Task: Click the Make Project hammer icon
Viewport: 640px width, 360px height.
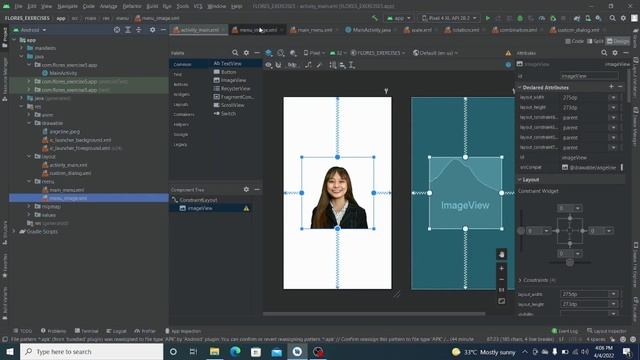Action: tap(375, 18)
